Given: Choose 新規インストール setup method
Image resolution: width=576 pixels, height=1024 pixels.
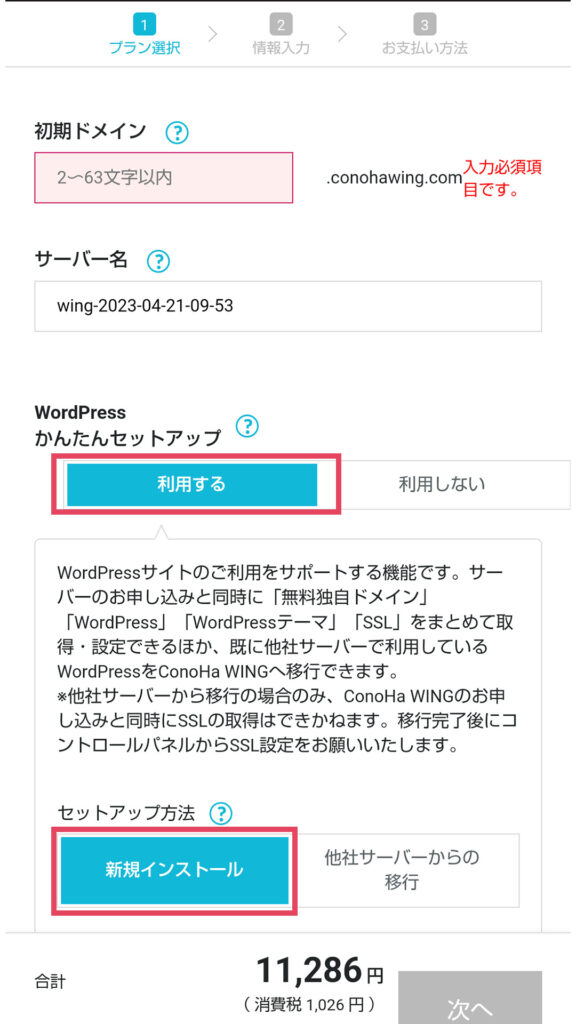Looking at the screenshot, I should (x=174, y=870).
